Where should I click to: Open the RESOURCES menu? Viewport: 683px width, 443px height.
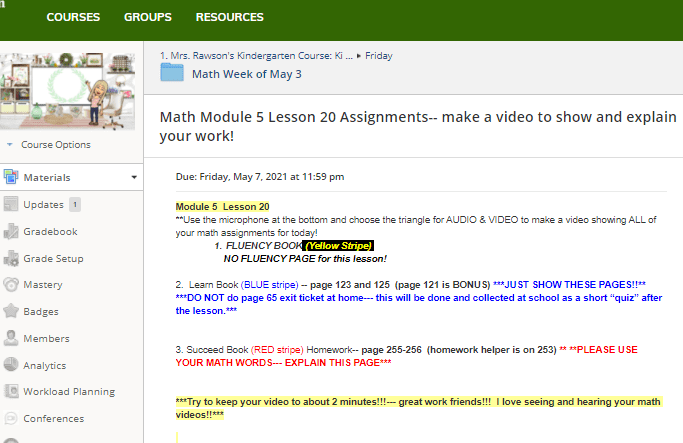pos(230,17)
